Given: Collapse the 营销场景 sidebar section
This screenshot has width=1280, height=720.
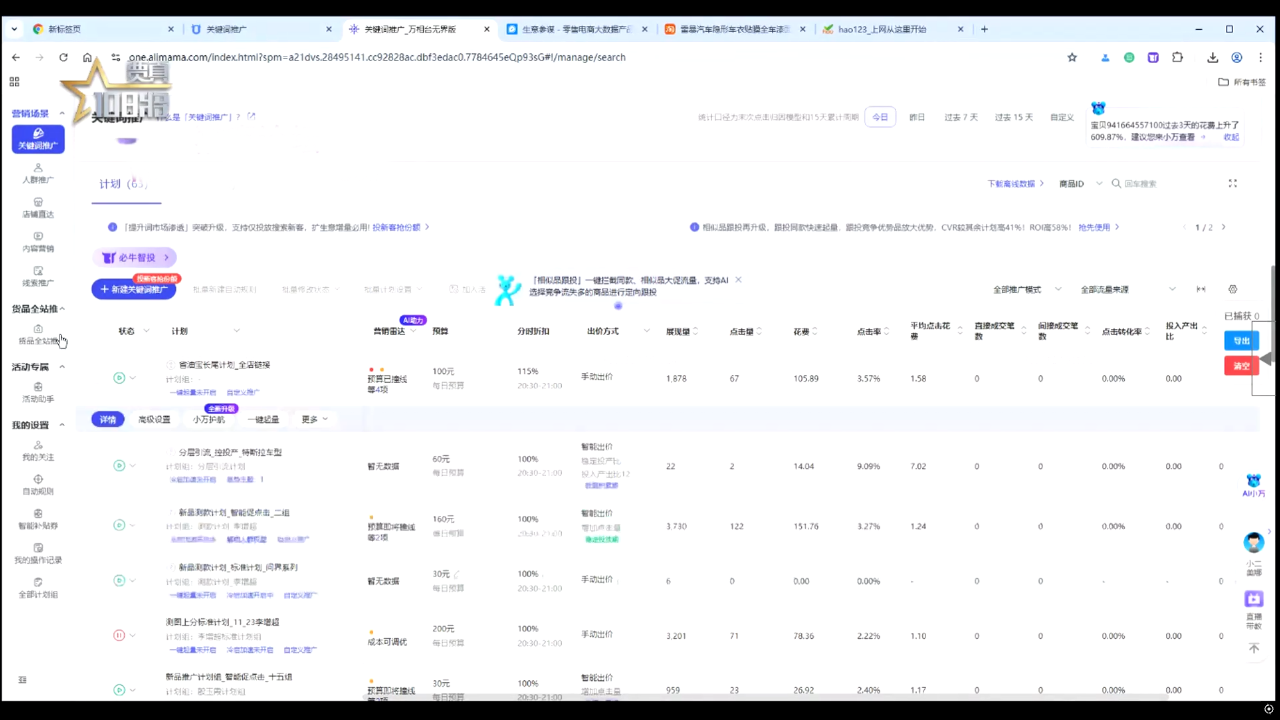Looking at the screenshot, I should 62,114.
